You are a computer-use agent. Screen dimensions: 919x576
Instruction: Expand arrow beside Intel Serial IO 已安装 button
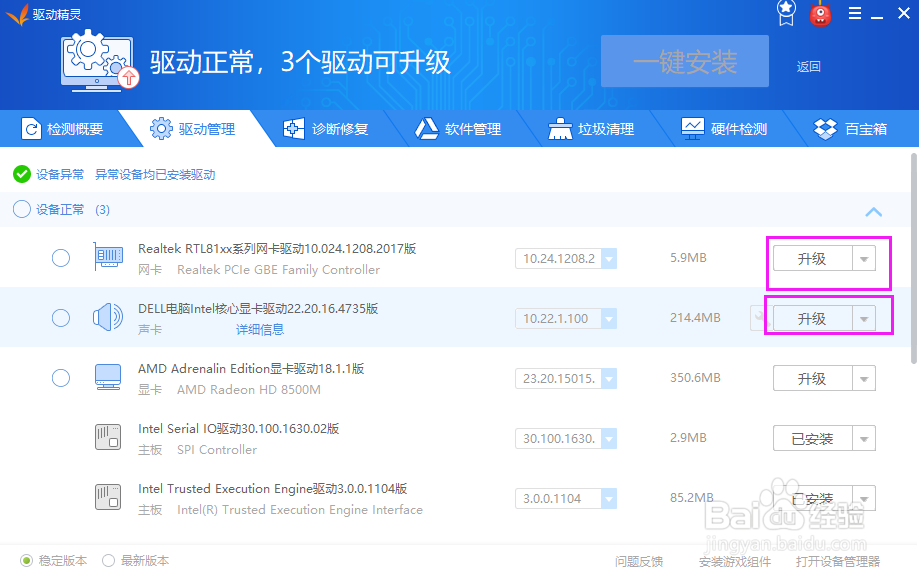[864, 438]
